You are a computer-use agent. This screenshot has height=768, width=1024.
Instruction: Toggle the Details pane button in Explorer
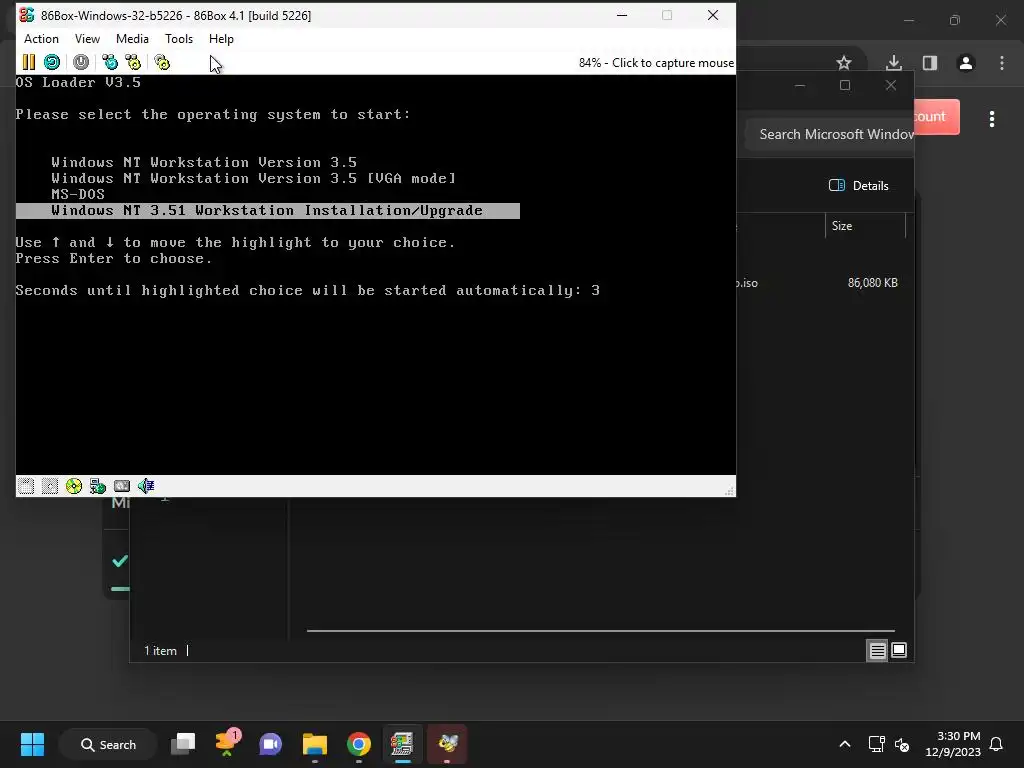coord(858,185)
